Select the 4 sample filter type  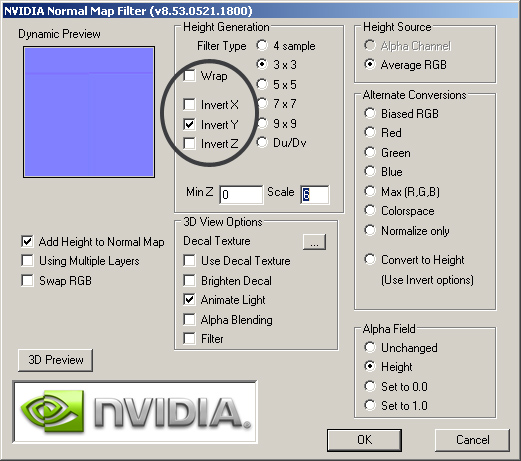point(262,45)
